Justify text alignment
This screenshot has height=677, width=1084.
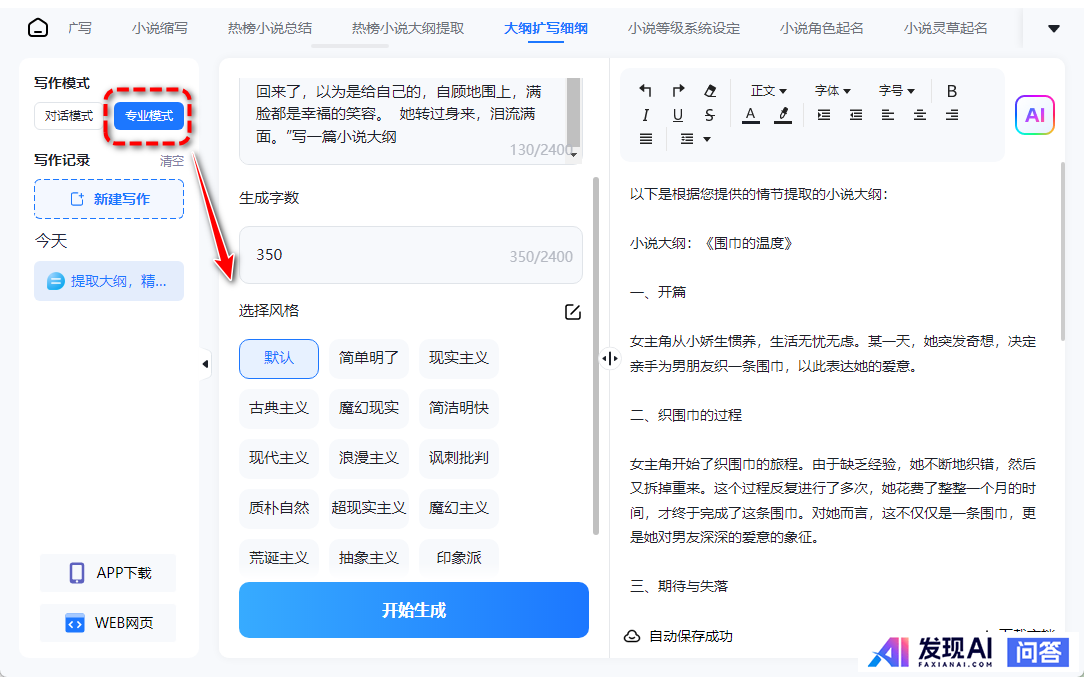(646, 139)
